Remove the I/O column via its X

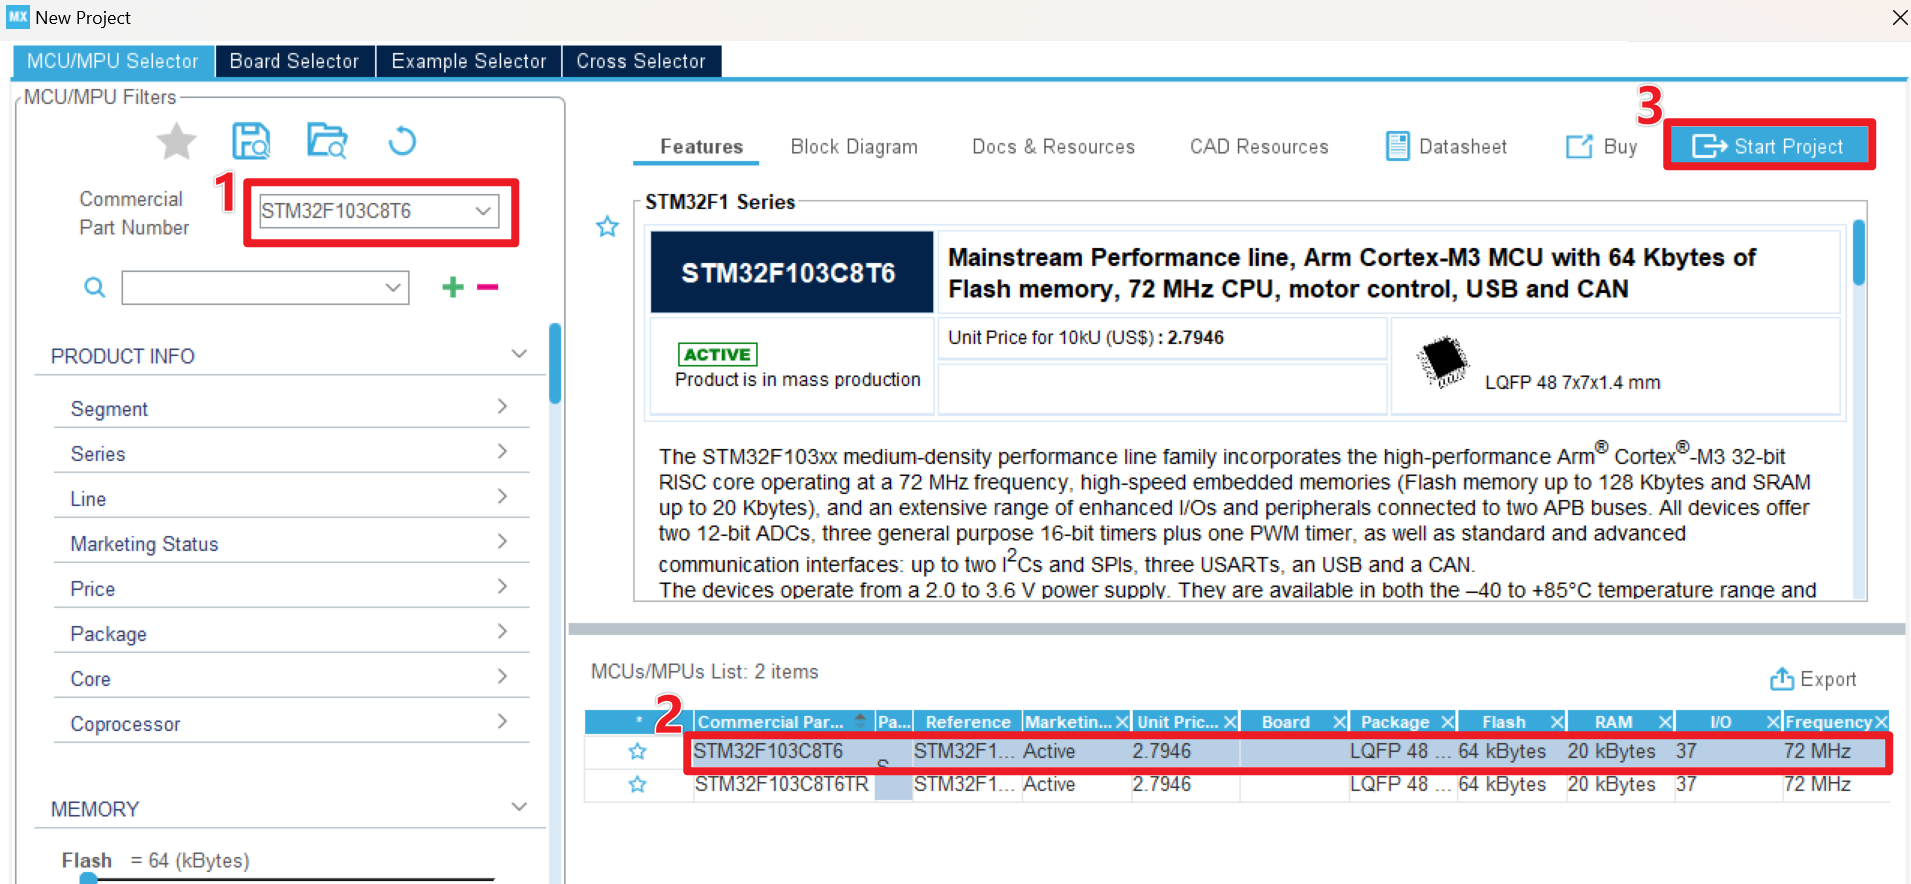pos(1773,722)
